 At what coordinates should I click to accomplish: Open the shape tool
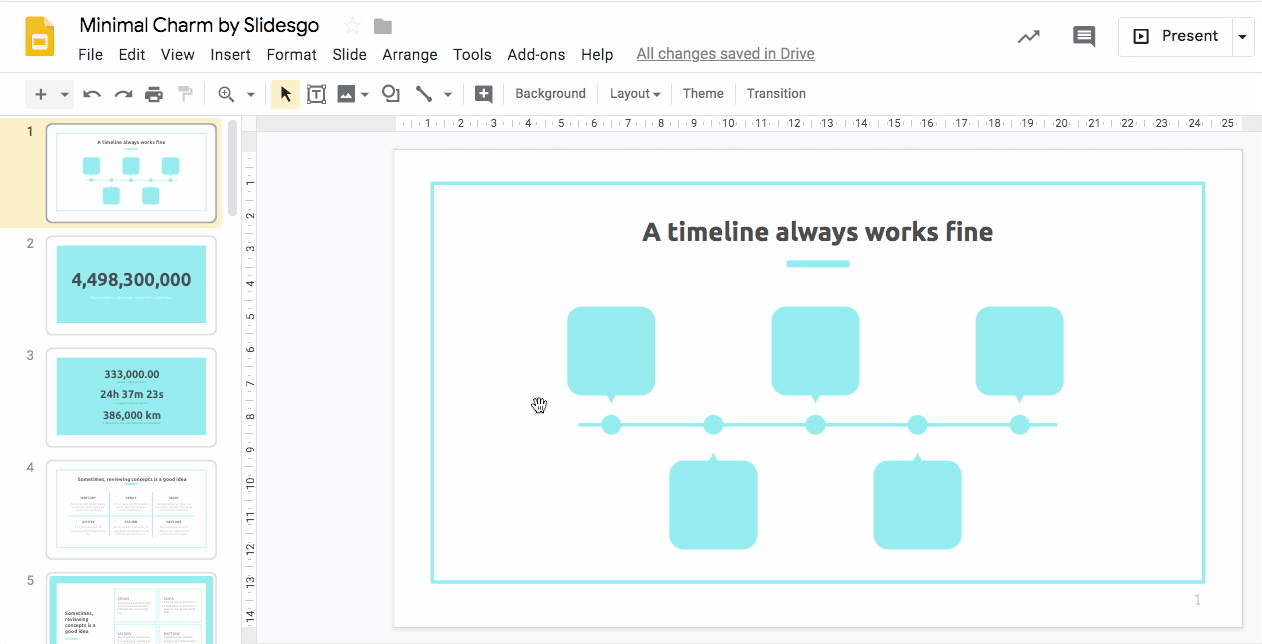click(x=391, y=94)
